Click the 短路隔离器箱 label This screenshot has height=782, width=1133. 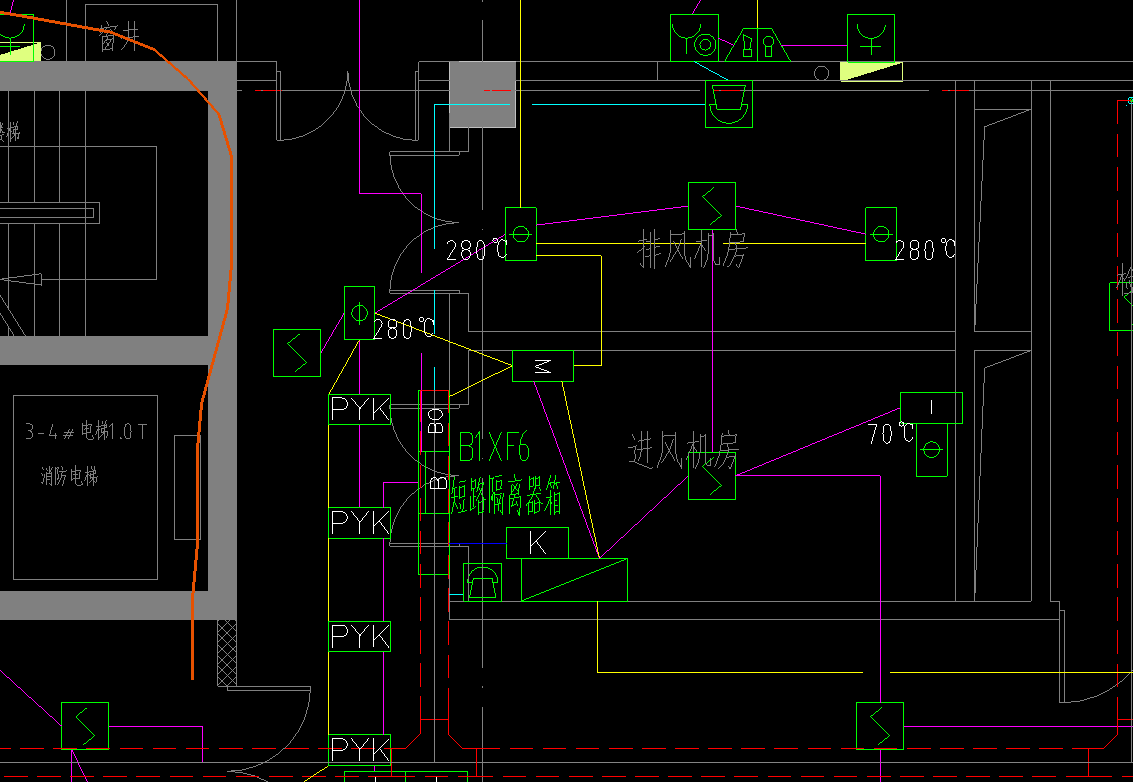506,497
